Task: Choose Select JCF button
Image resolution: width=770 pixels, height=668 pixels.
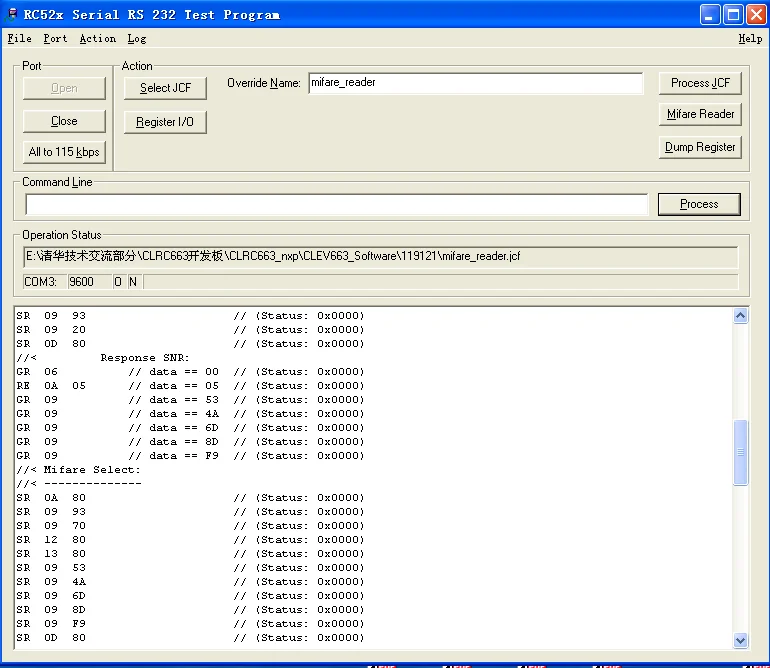Action: click(165, 88)
